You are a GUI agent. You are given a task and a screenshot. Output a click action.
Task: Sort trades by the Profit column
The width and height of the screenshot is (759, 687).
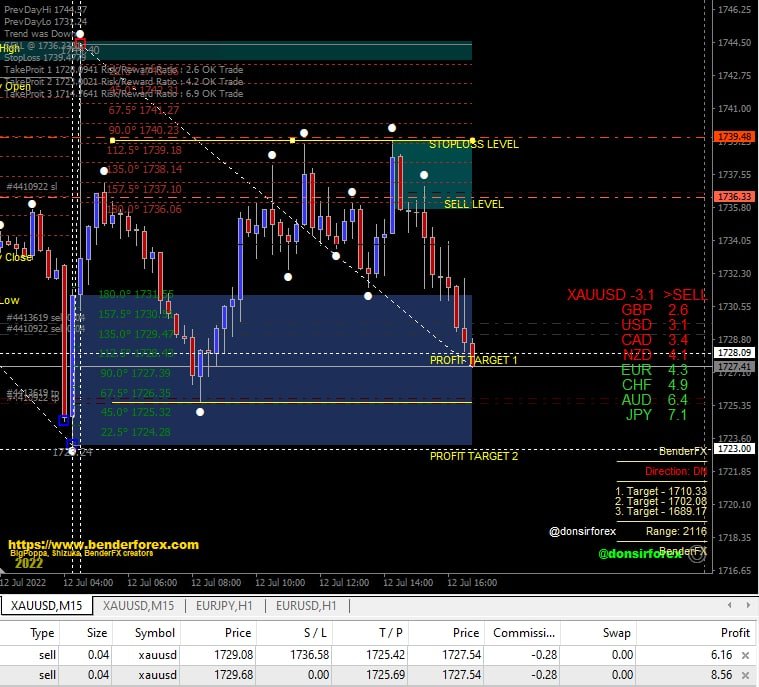click(x=734, y=633)
